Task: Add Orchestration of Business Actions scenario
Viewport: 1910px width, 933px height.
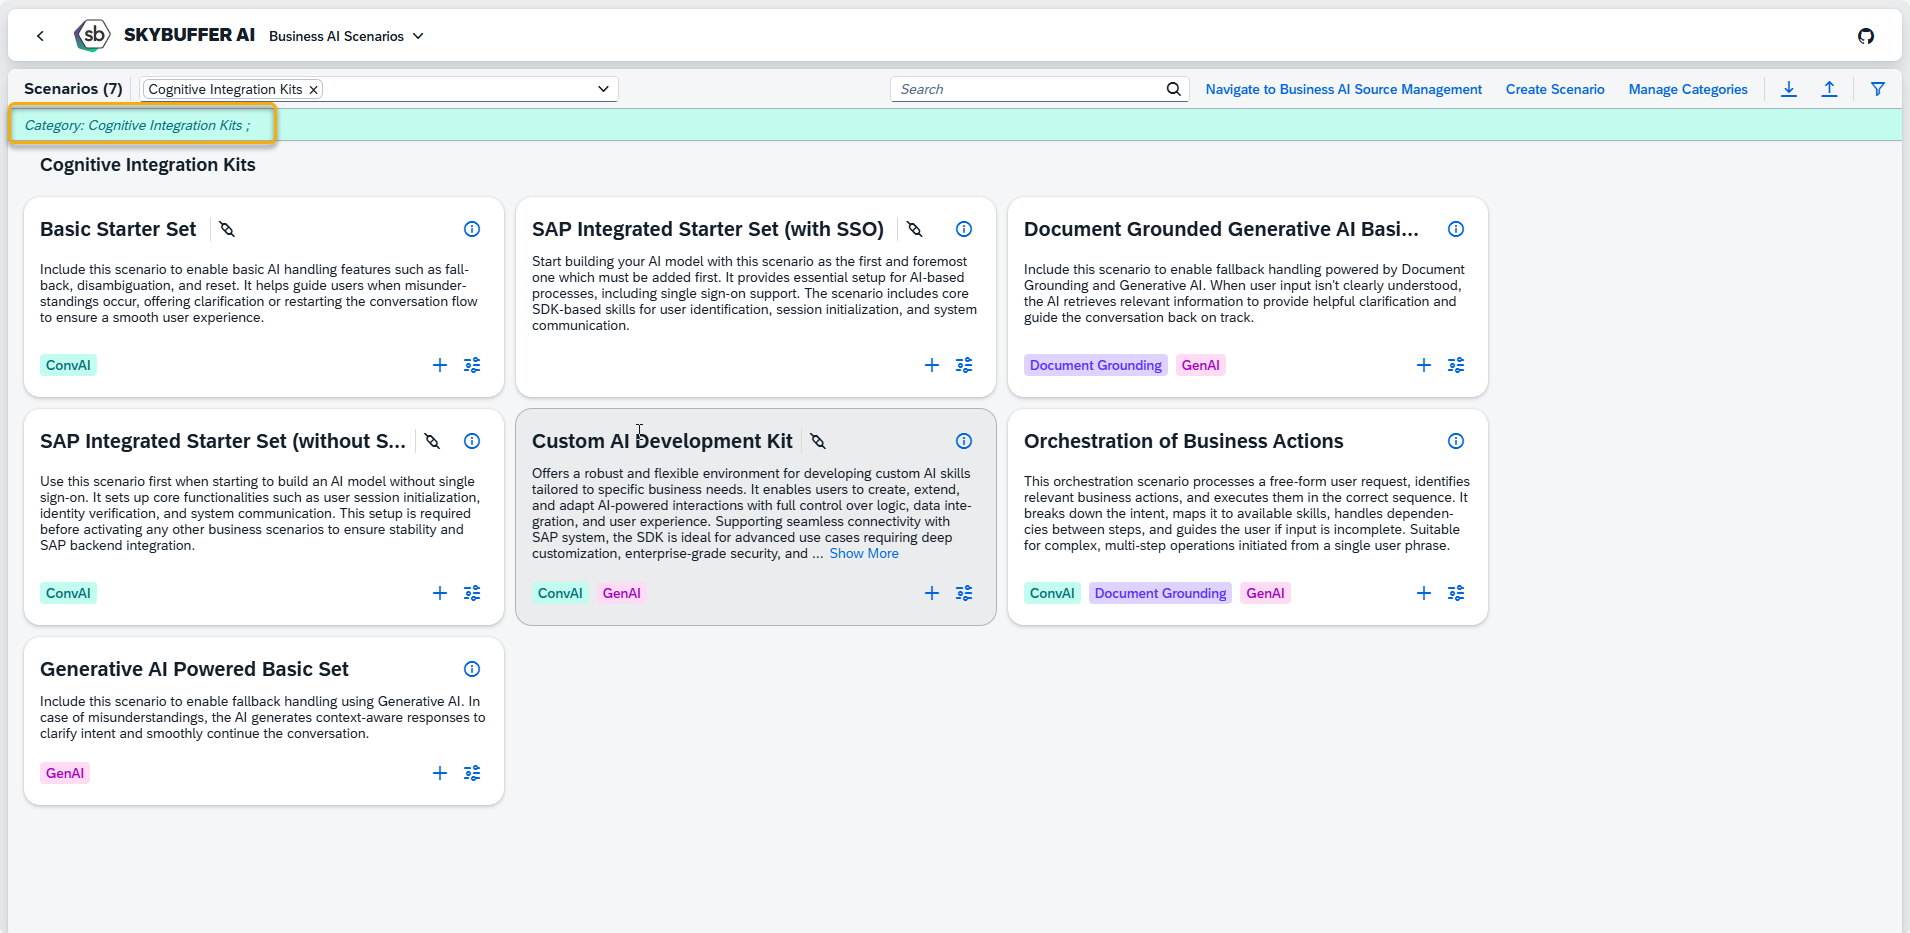Action: point(1424,593)
